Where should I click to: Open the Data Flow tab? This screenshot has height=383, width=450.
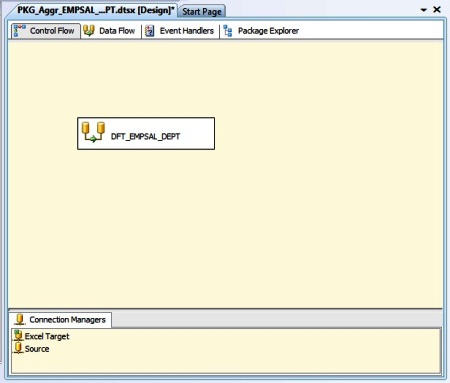(109, 31)
